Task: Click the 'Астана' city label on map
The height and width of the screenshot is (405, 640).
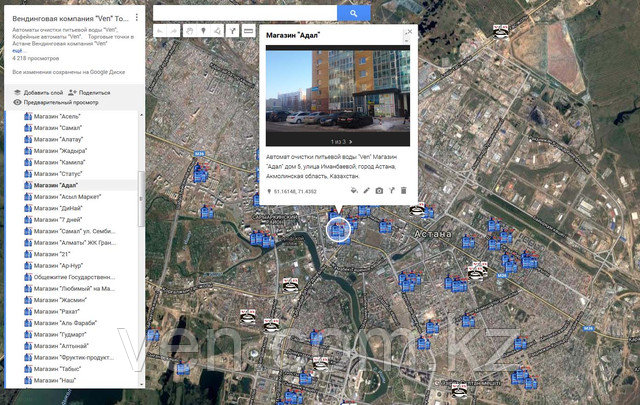Action: coord(433,234)
